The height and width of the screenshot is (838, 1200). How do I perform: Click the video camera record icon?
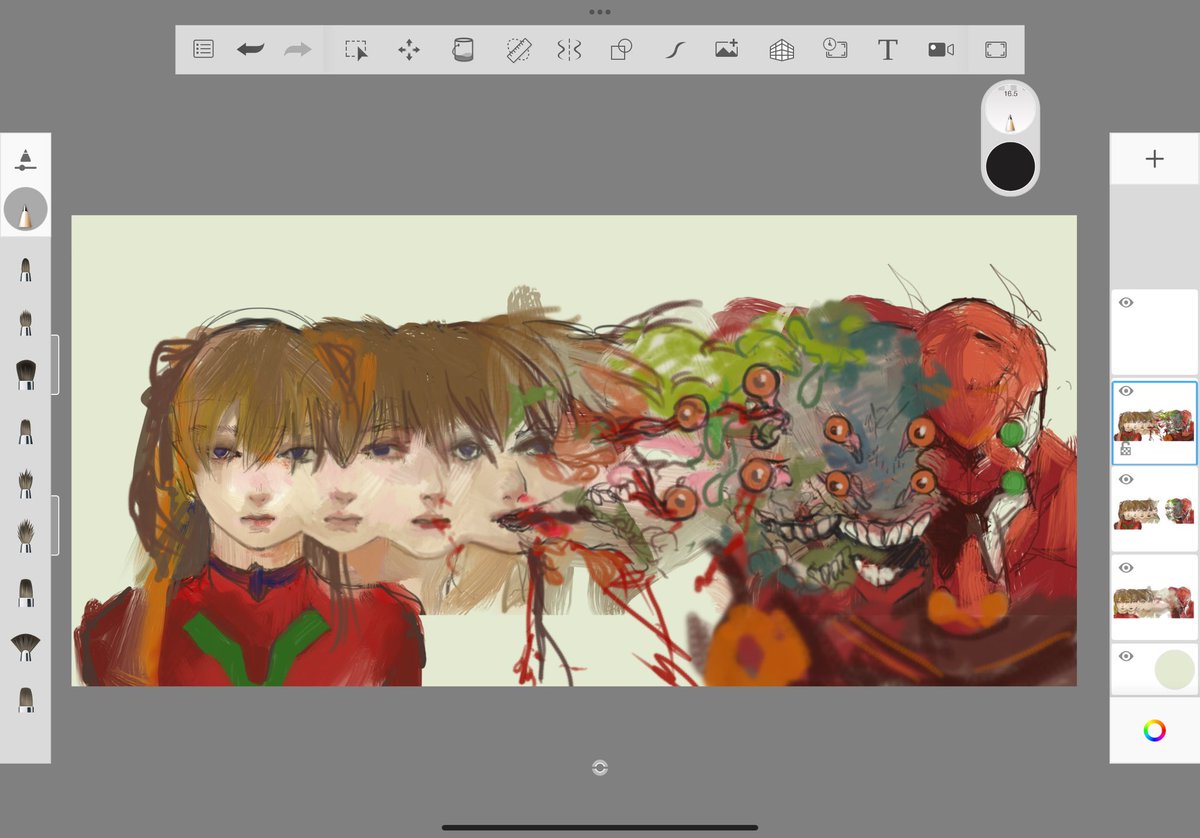tap(941, 49)
